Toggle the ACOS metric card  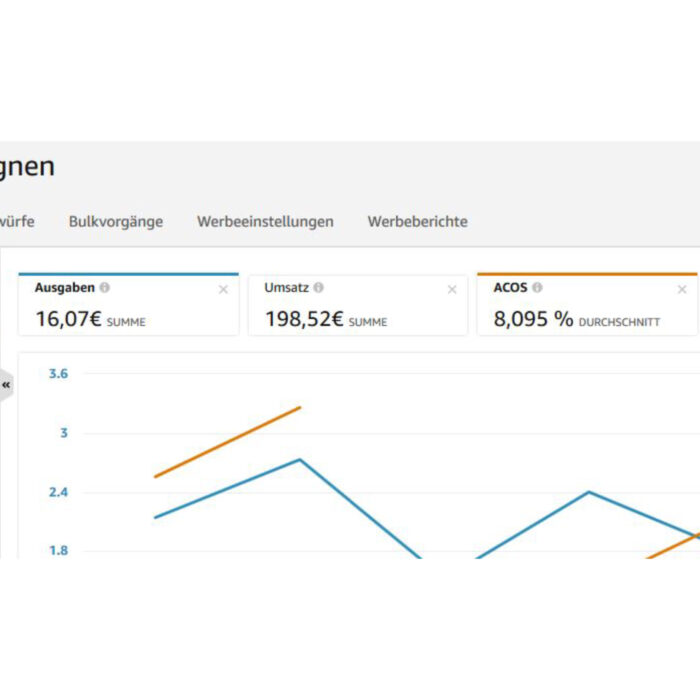(587, 304)
